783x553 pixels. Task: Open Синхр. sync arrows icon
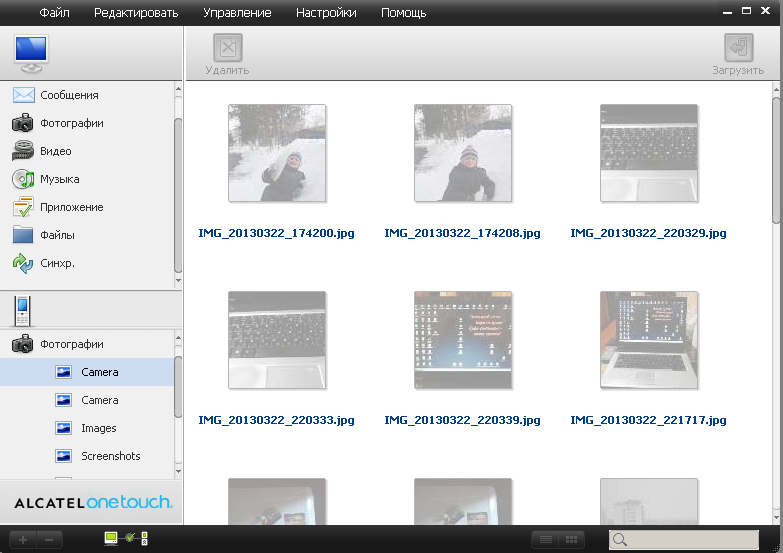22,263
